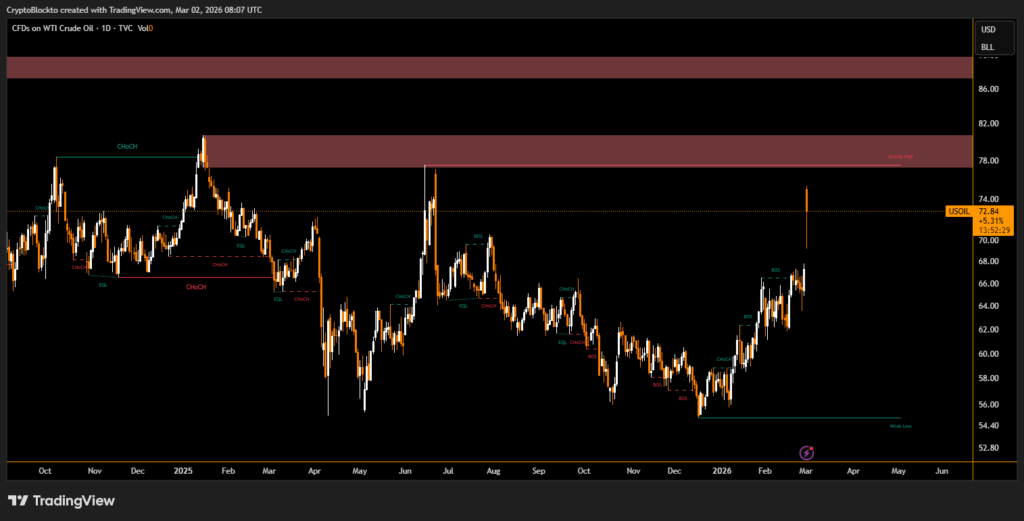Open the USD currency selector
This screenshot has width=1024, height=521.
point(987,29)
